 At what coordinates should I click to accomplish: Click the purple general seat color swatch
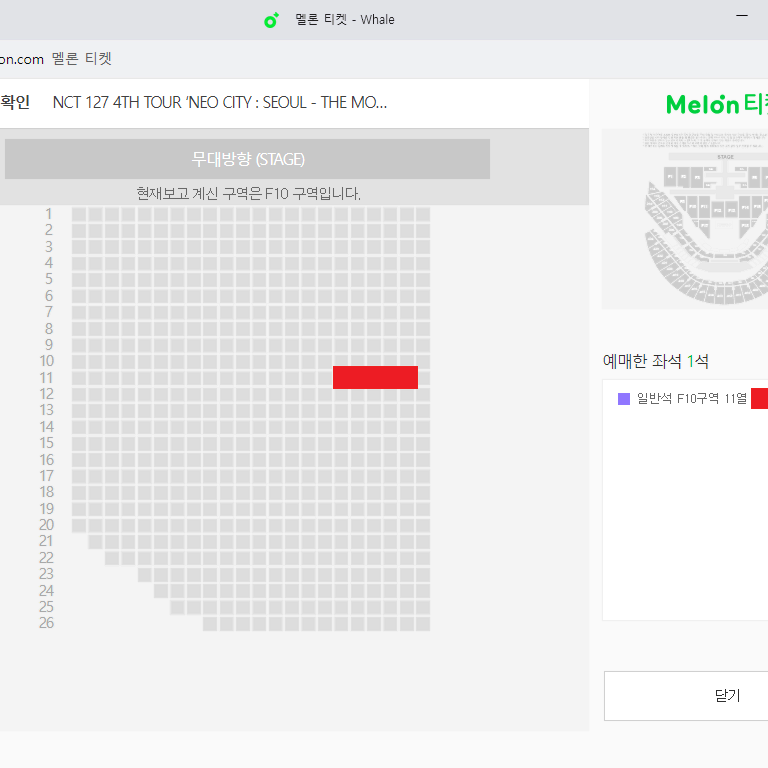pyautogui.click(x=624, y=399)
